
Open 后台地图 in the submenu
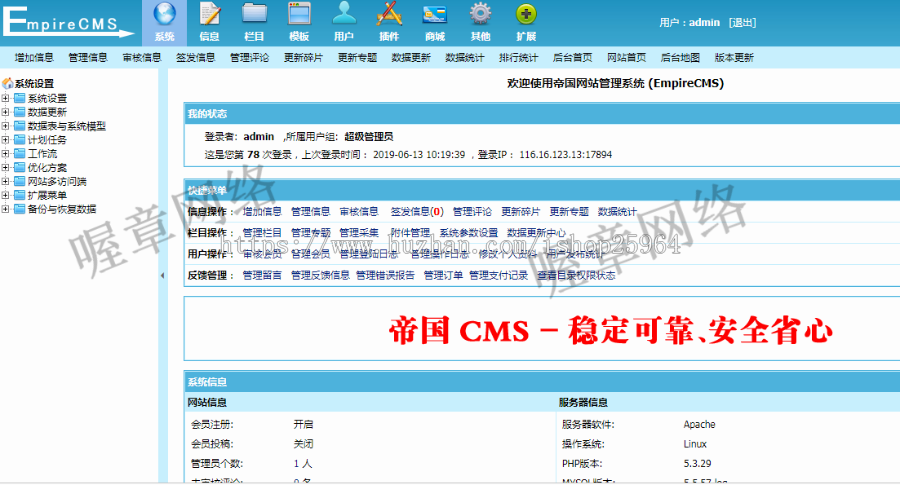tap(680, 57)
